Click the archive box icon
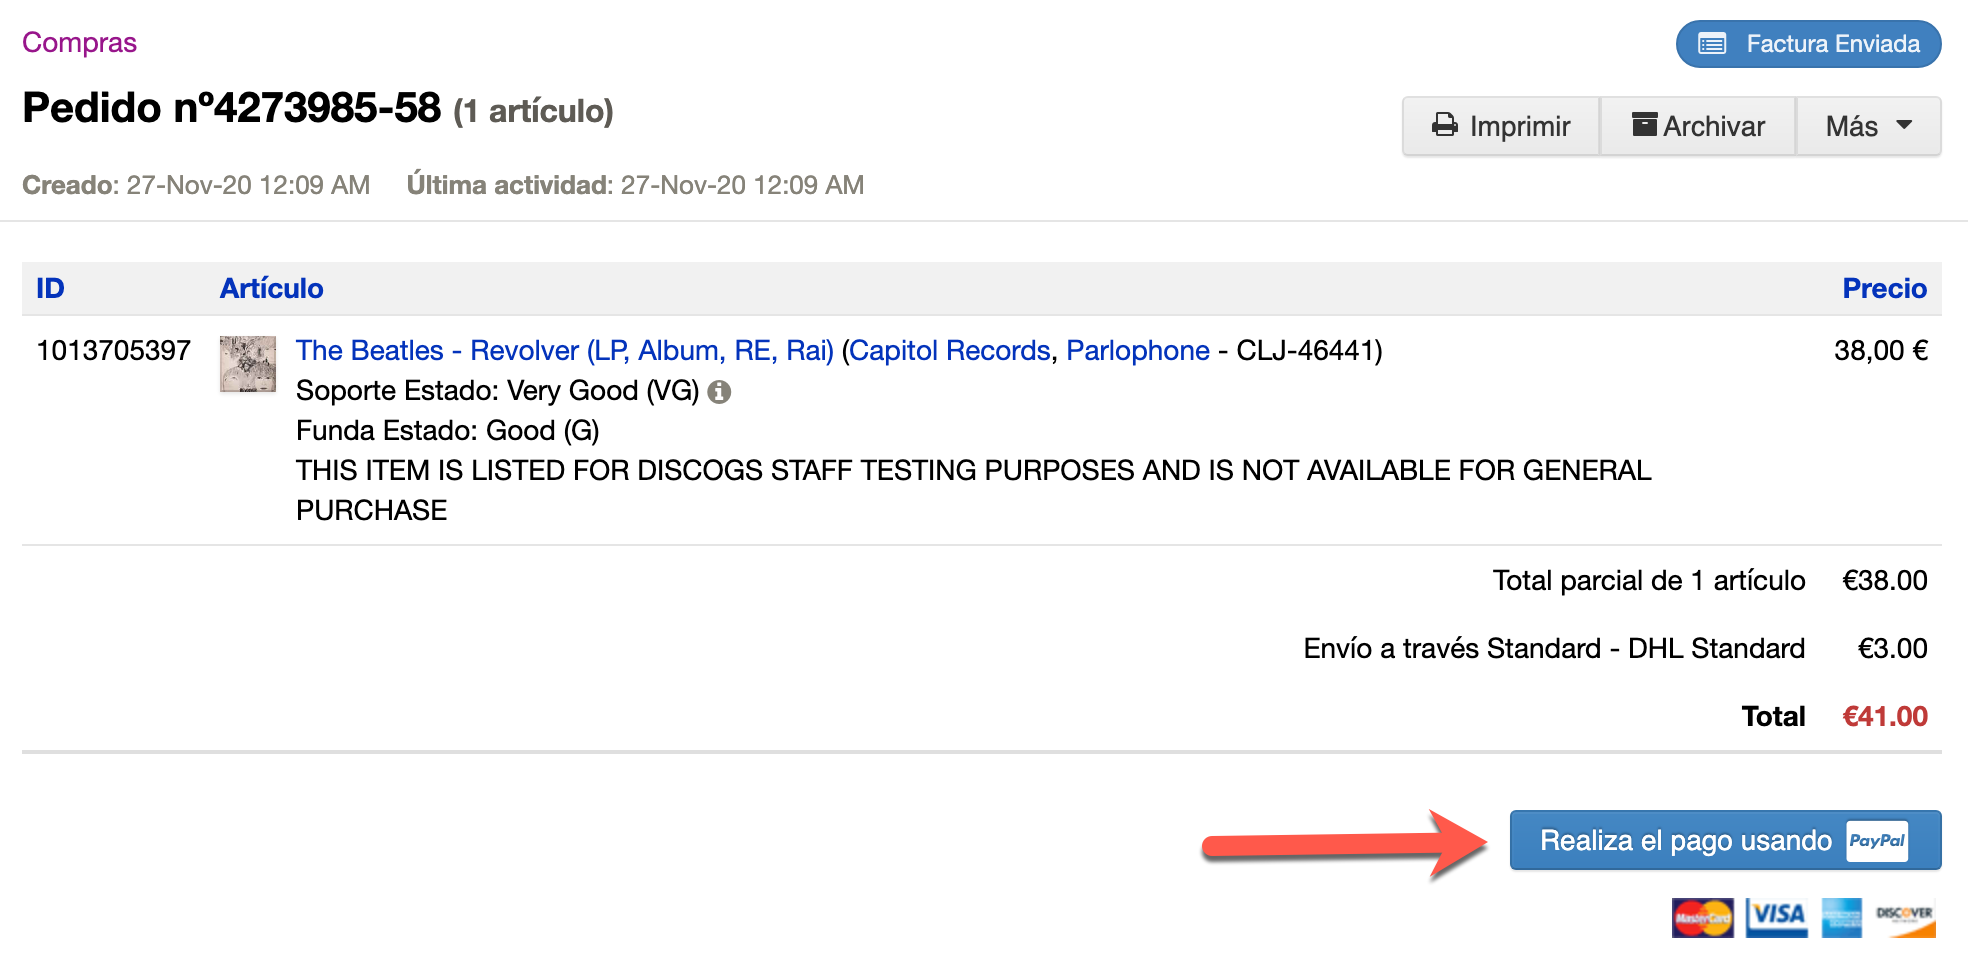The image size is (1968, 960). [1644, 125]
